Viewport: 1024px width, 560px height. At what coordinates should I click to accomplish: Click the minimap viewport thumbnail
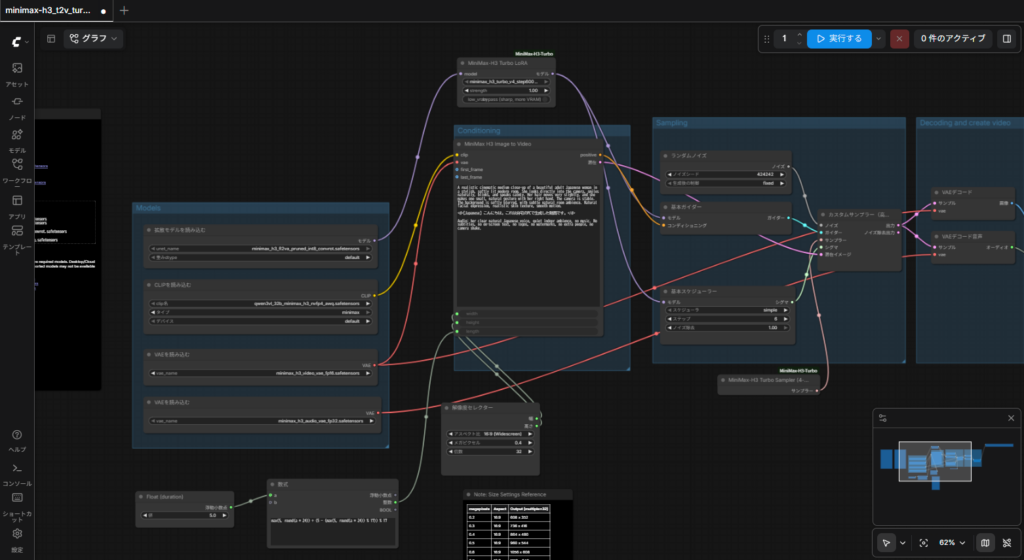(x=935, y=461)
